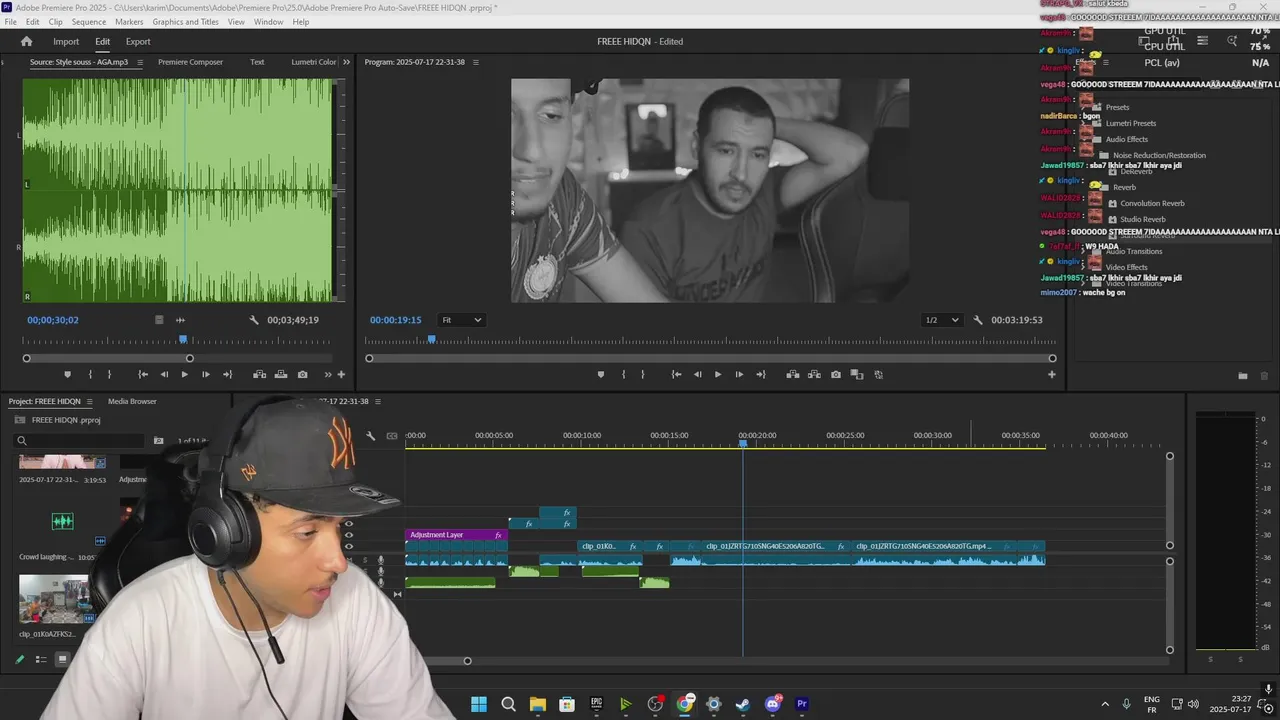The height and width of the screenshot is (720, 1280).
Task: Switch Project panel to Icon View
Action: [62, 659]
